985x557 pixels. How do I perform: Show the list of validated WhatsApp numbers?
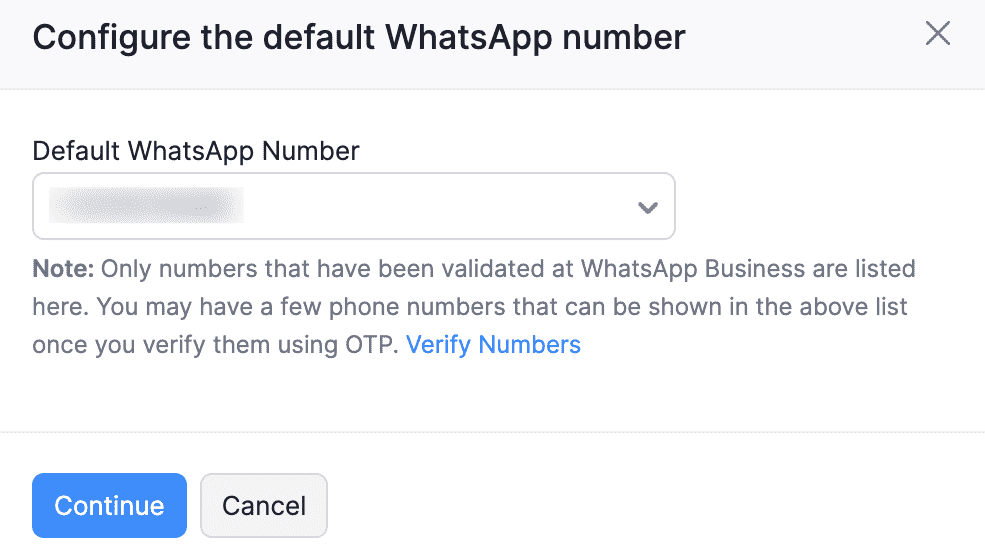tap(647, 207)
